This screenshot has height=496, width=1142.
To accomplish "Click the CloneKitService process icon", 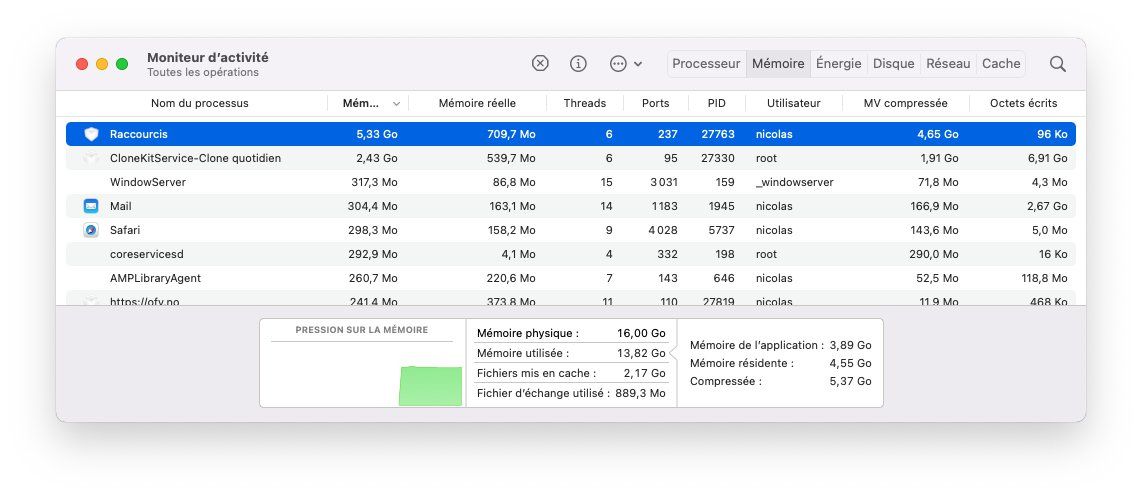I will (91, 158).
